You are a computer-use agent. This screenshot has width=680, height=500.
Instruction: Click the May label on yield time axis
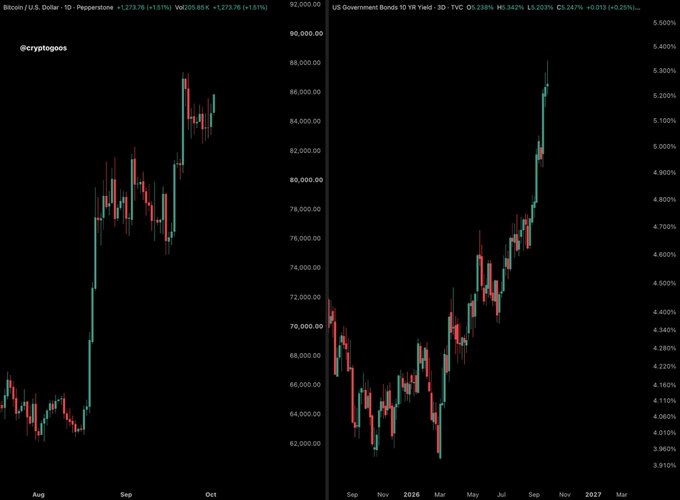473,494
